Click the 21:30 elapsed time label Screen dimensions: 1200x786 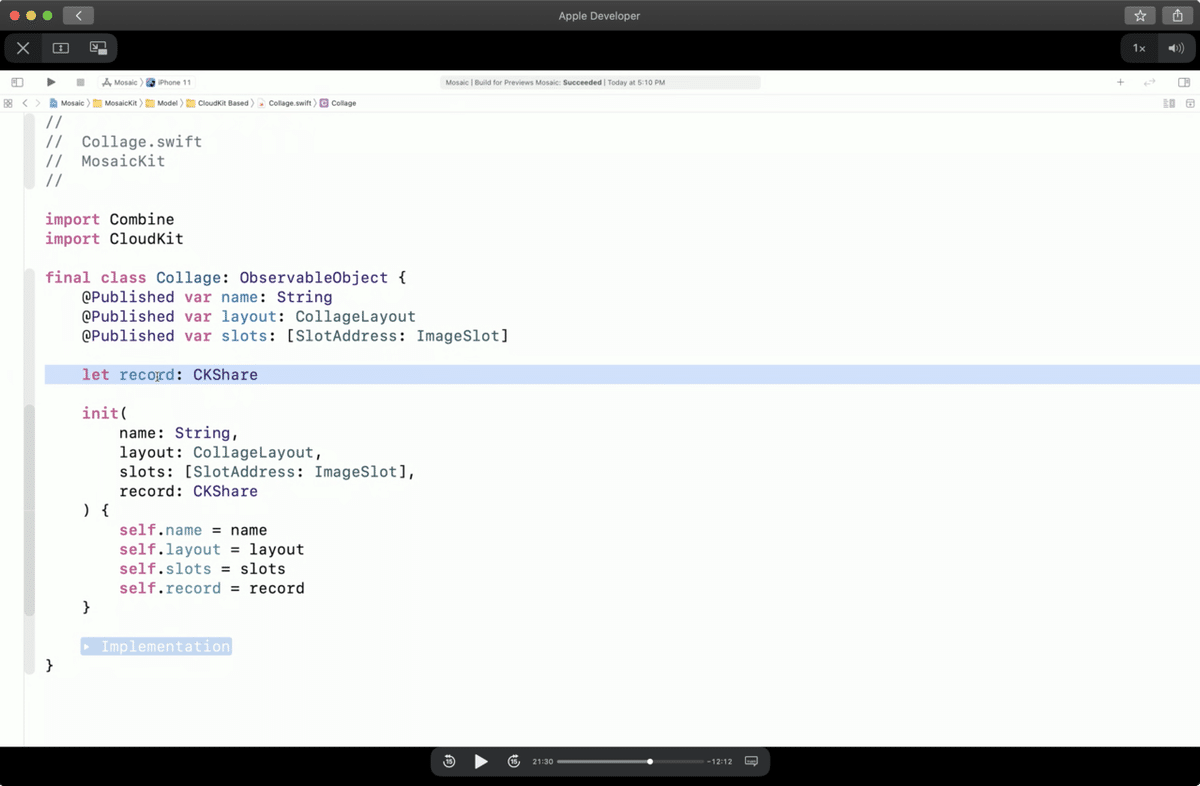click(543, 761)
